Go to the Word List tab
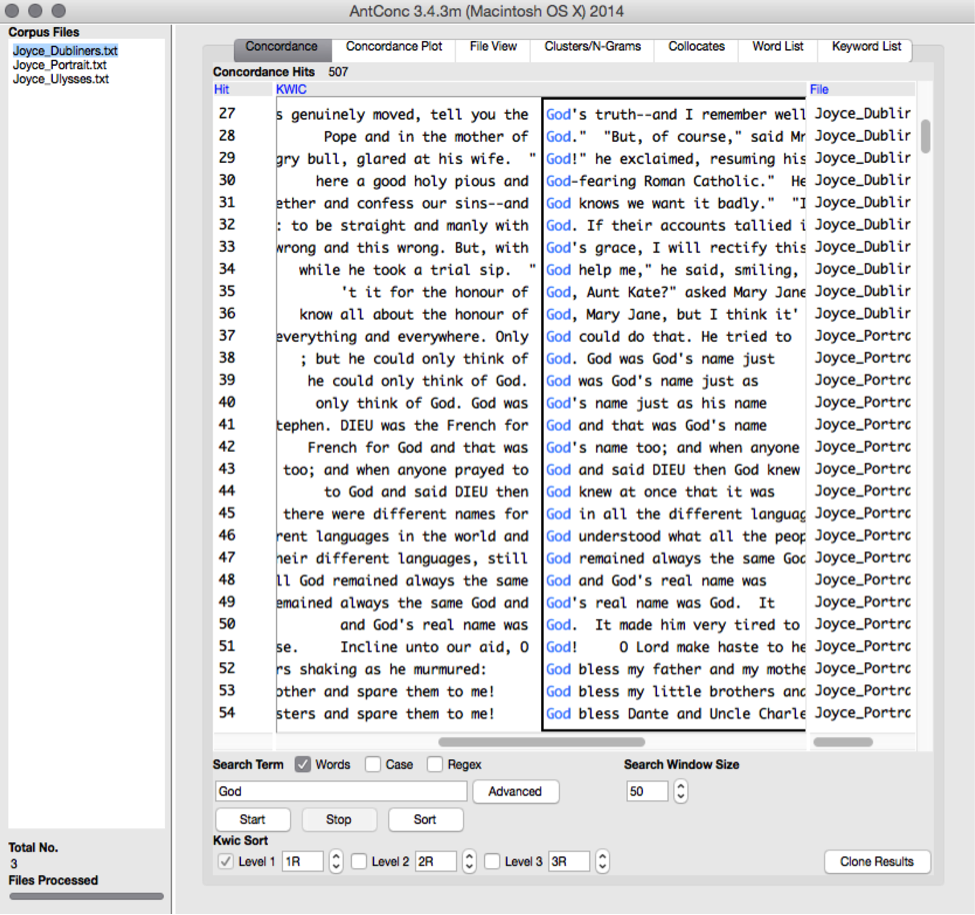This screenshot has height=915, width=975. click(777, 47)
